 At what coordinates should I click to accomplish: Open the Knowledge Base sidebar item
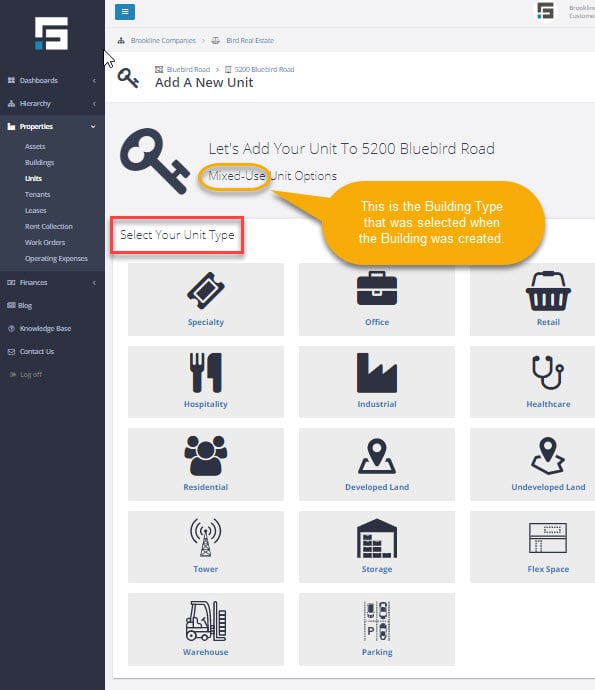[x=45, y=329]
